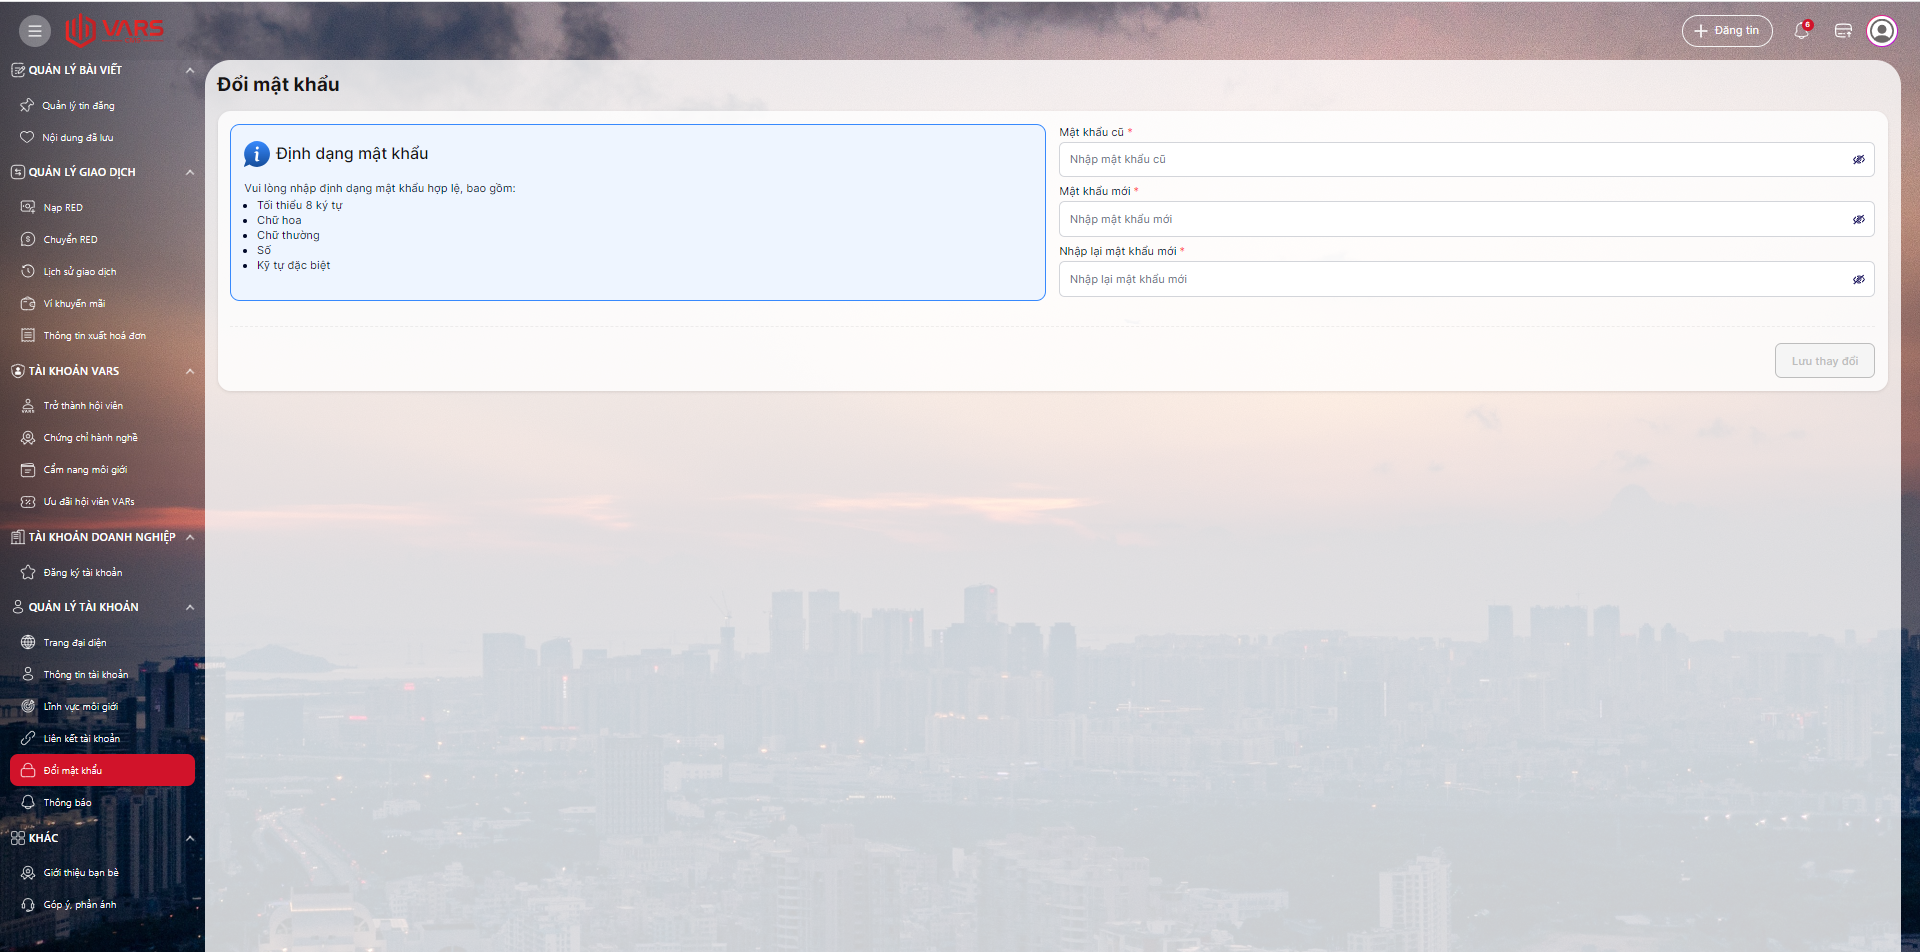Viewport: 1920px width, 952px height.
Task: Collapse the QUẢN LÝ GIAO DỊCH section
Action: coord(190,172)
